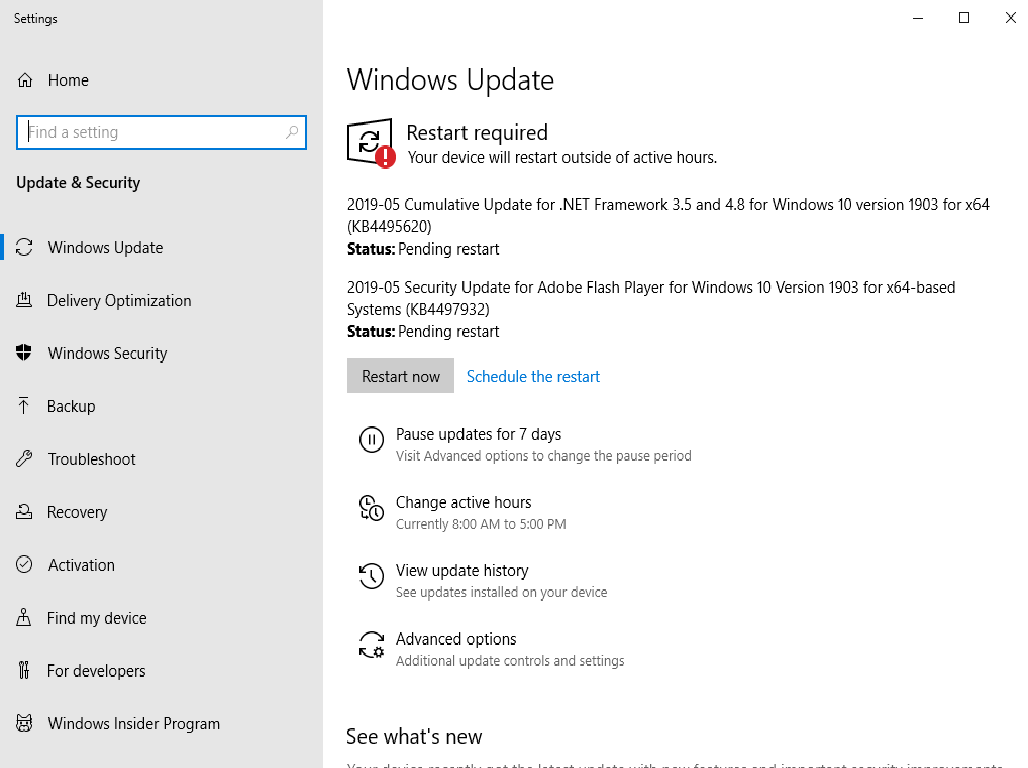The width and height of the screenshot is (1028, 768).
Task: Click the Windows Security shield icon
Action: [24, 353]
